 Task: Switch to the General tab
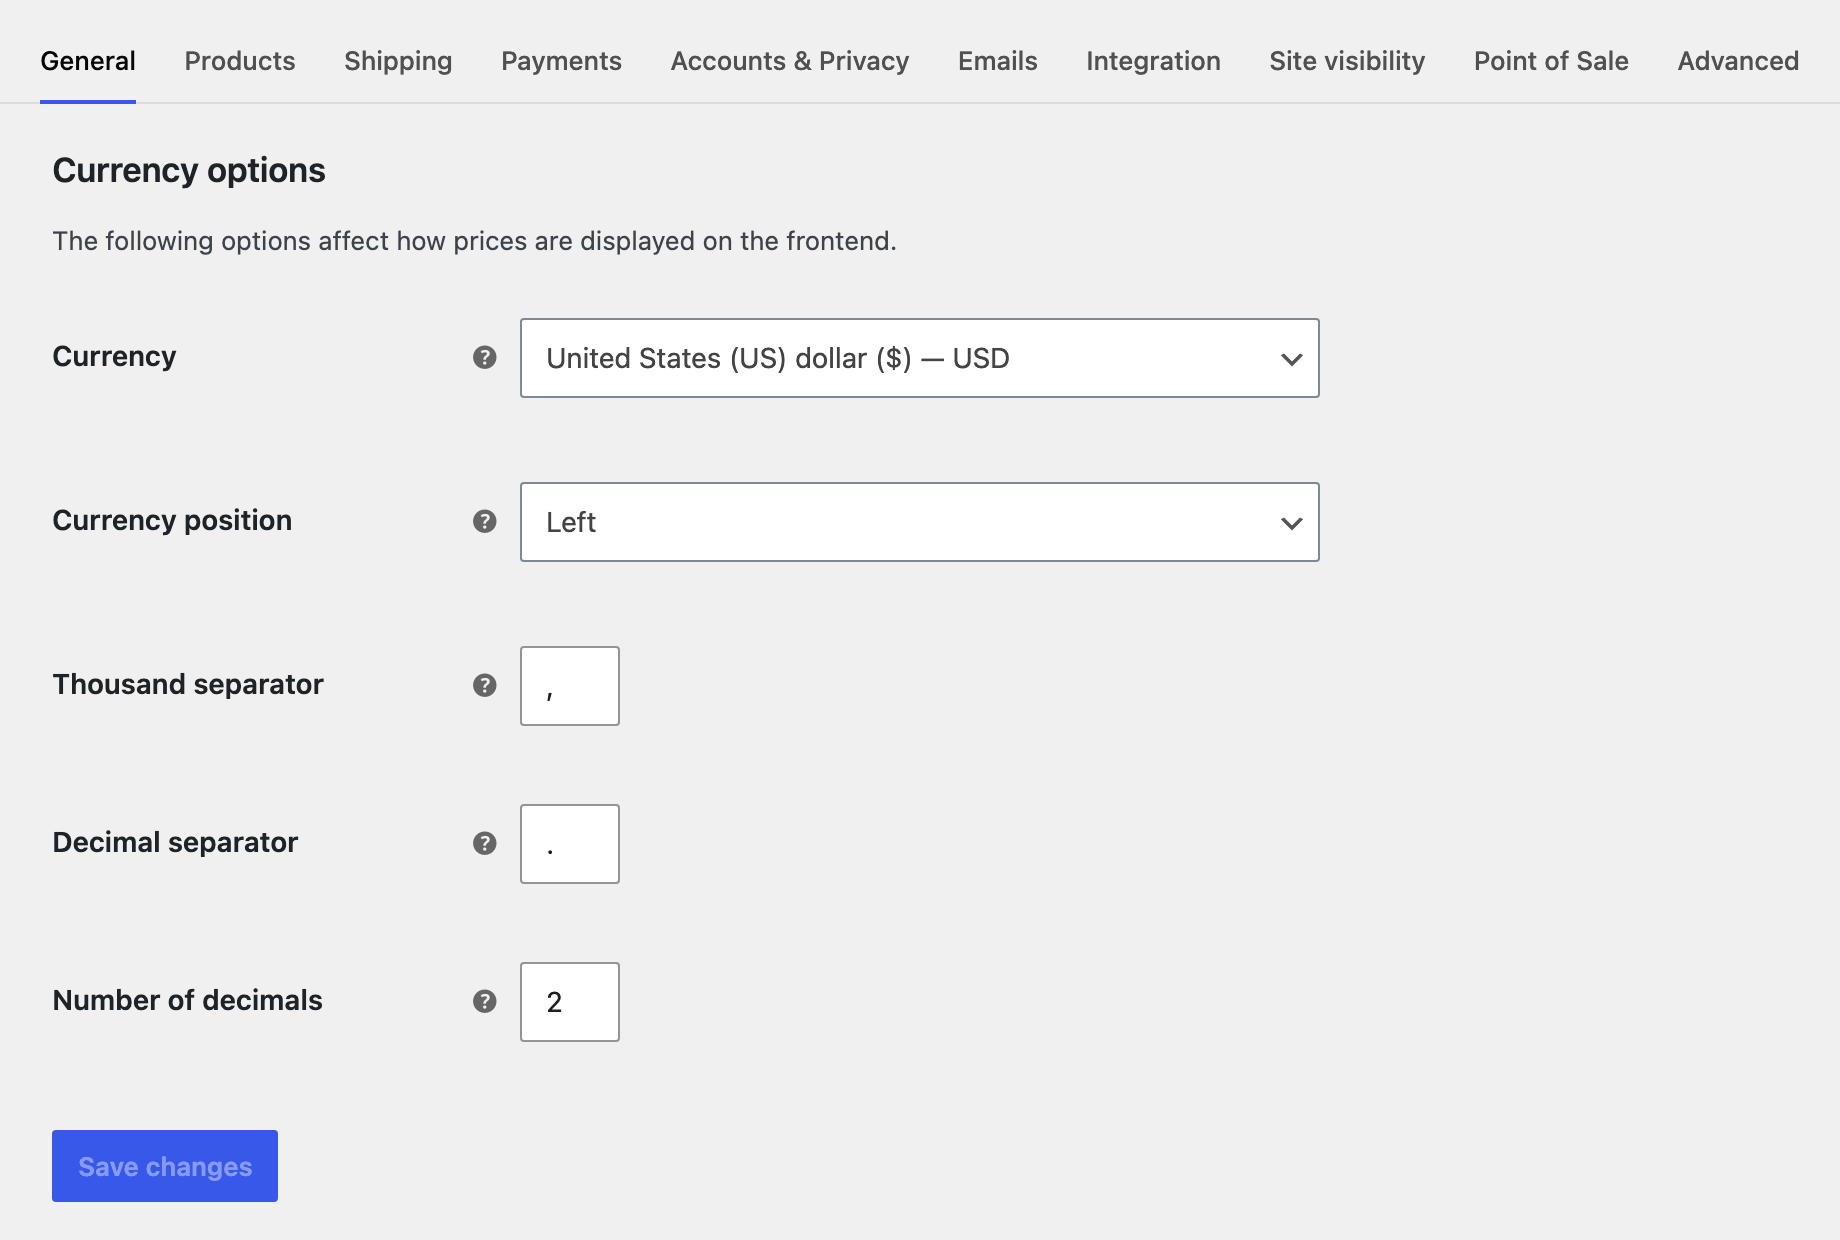point(88,61)
